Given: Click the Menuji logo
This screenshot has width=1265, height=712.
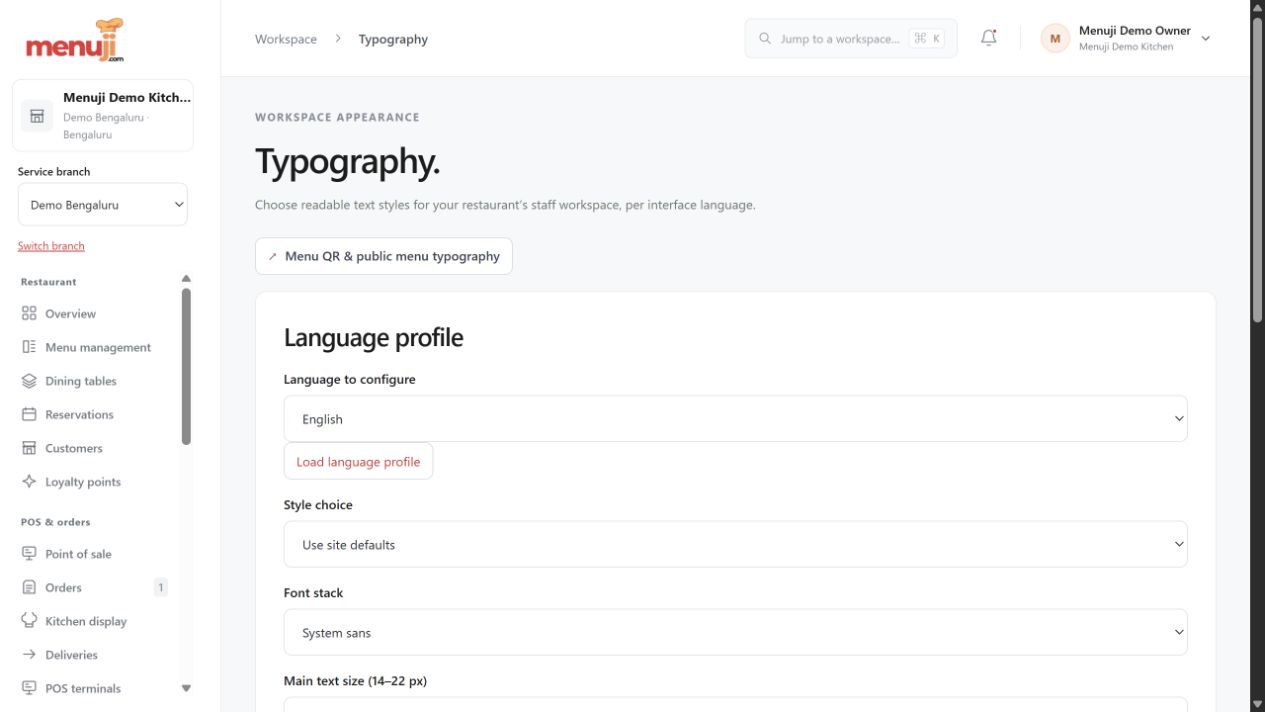Looking at the screenshot, I should tap(75, 40).
